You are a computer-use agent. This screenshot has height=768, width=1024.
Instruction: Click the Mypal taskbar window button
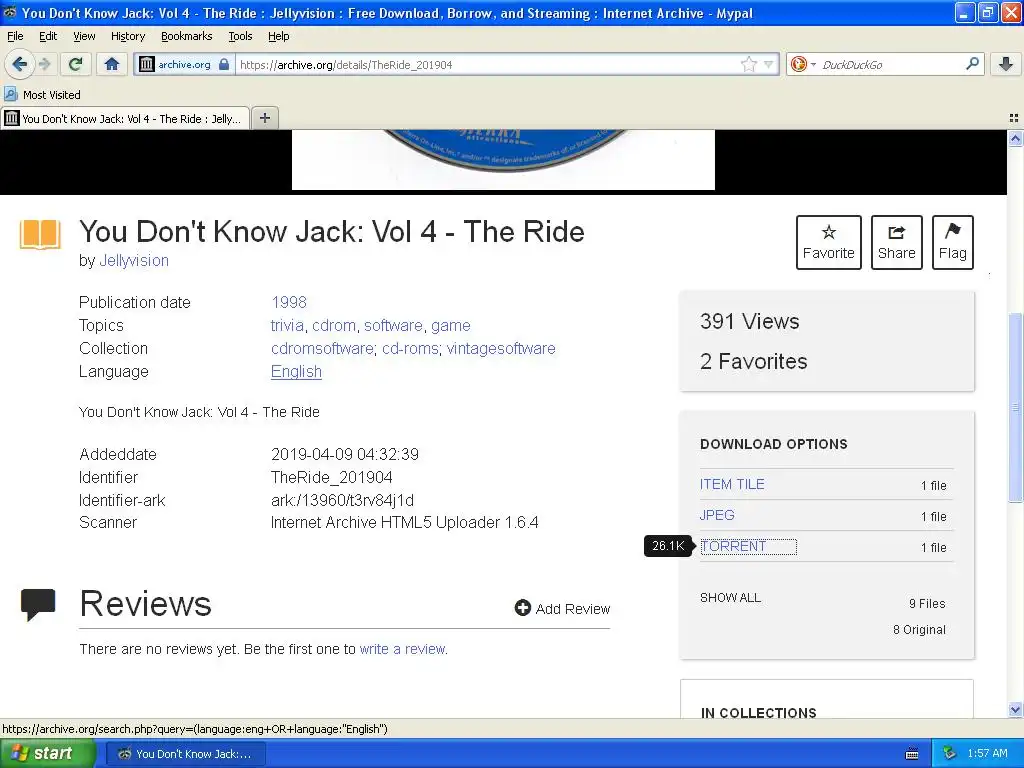pyautogui.click(x=185, y=754)
